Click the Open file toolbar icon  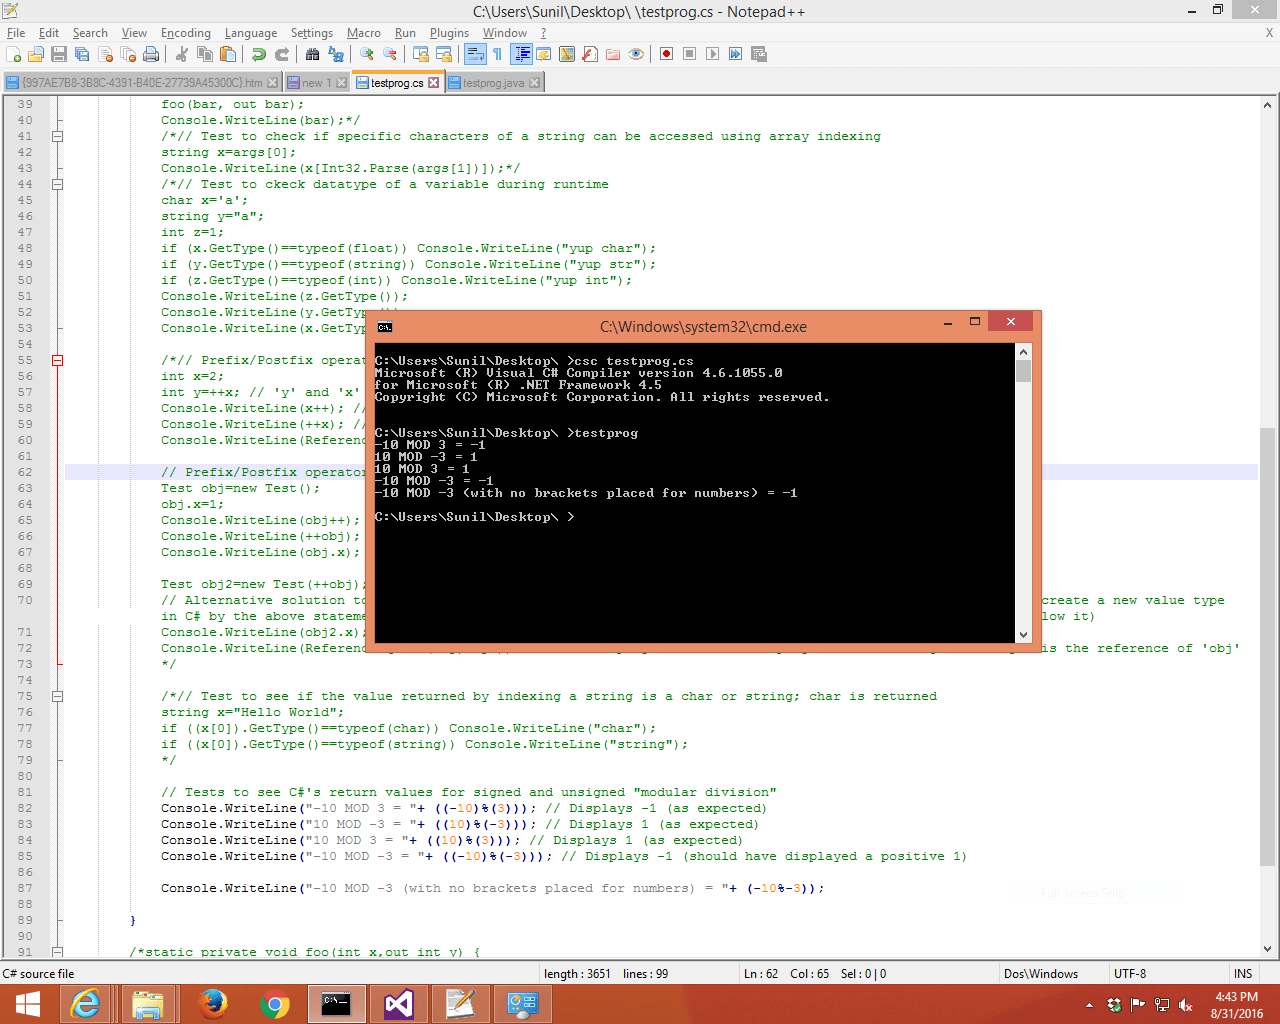click(35, 54)
